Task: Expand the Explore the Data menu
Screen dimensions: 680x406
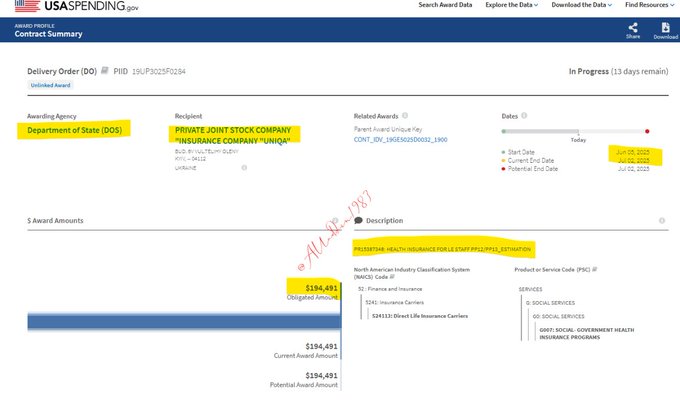Action: (511, 5)
